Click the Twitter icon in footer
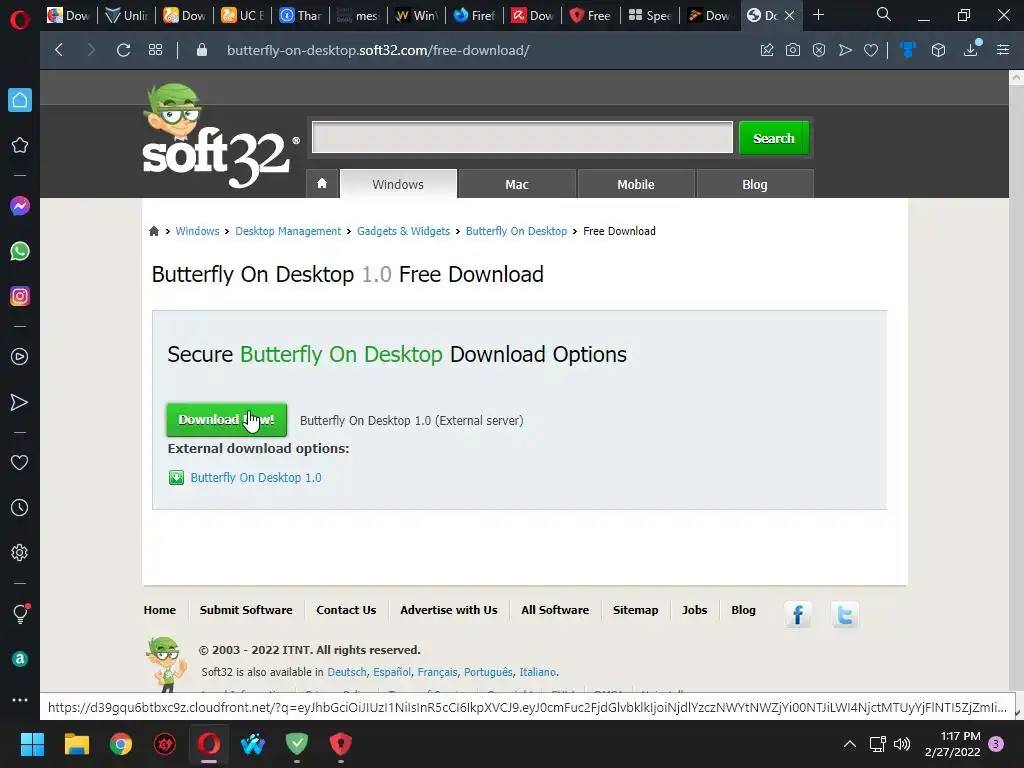The width and height of the screenshot is (1024, 768). (x=844, y=615)
